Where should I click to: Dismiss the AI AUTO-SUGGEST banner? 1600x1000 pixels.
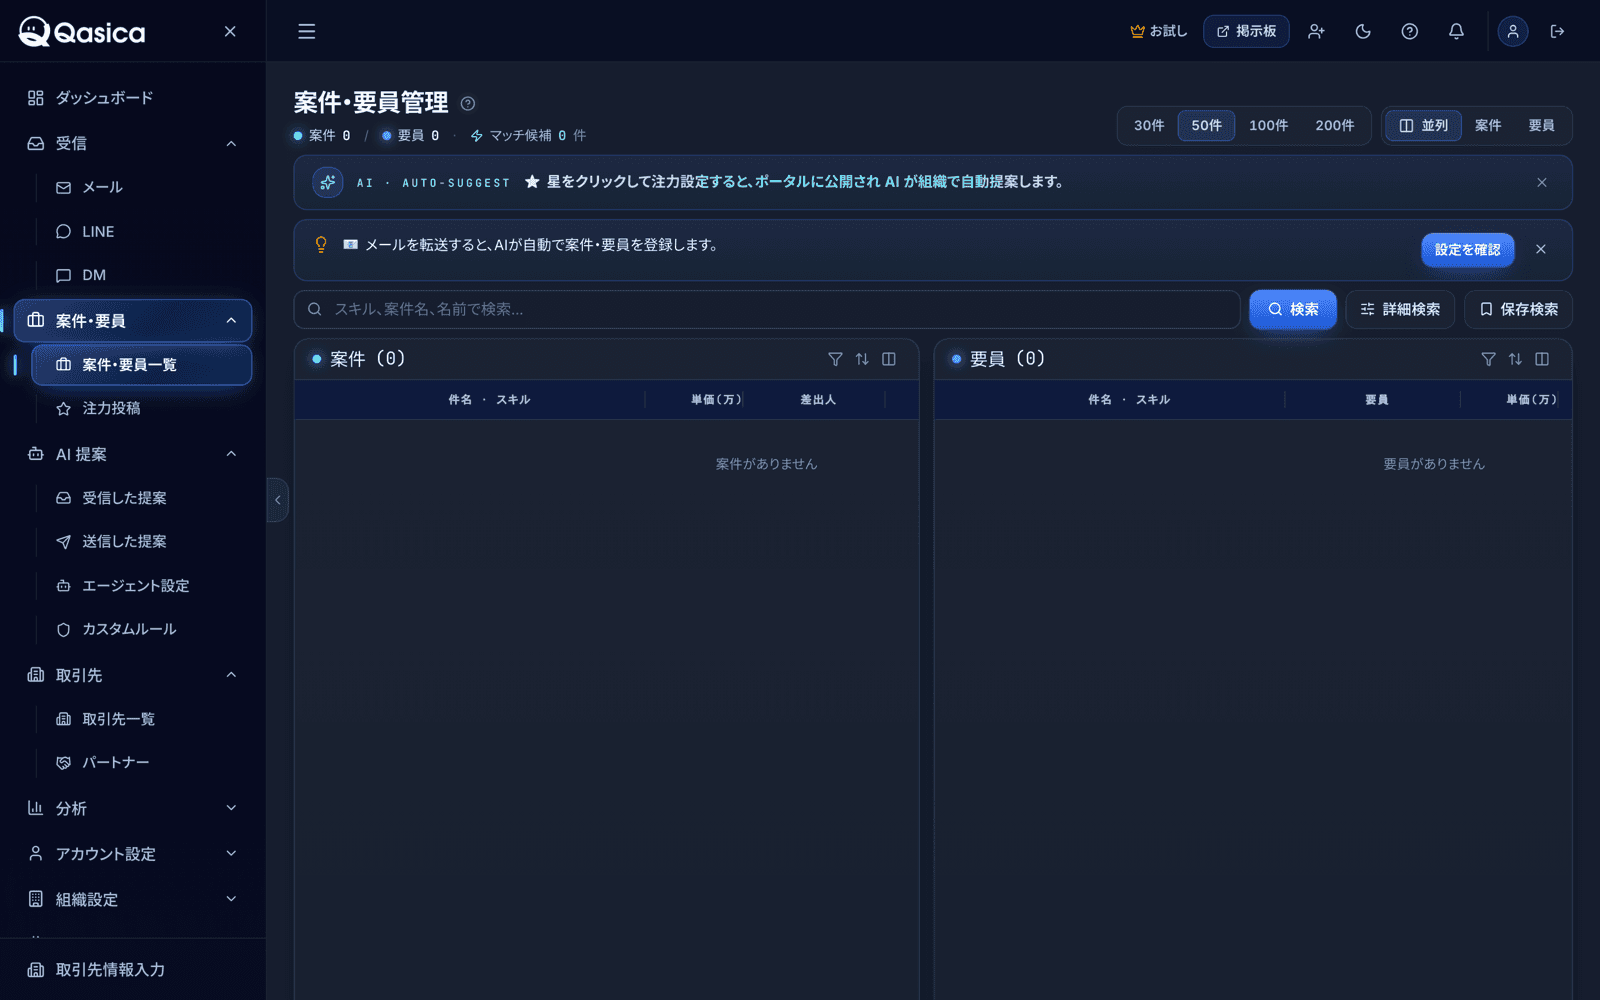(1542, 182)
